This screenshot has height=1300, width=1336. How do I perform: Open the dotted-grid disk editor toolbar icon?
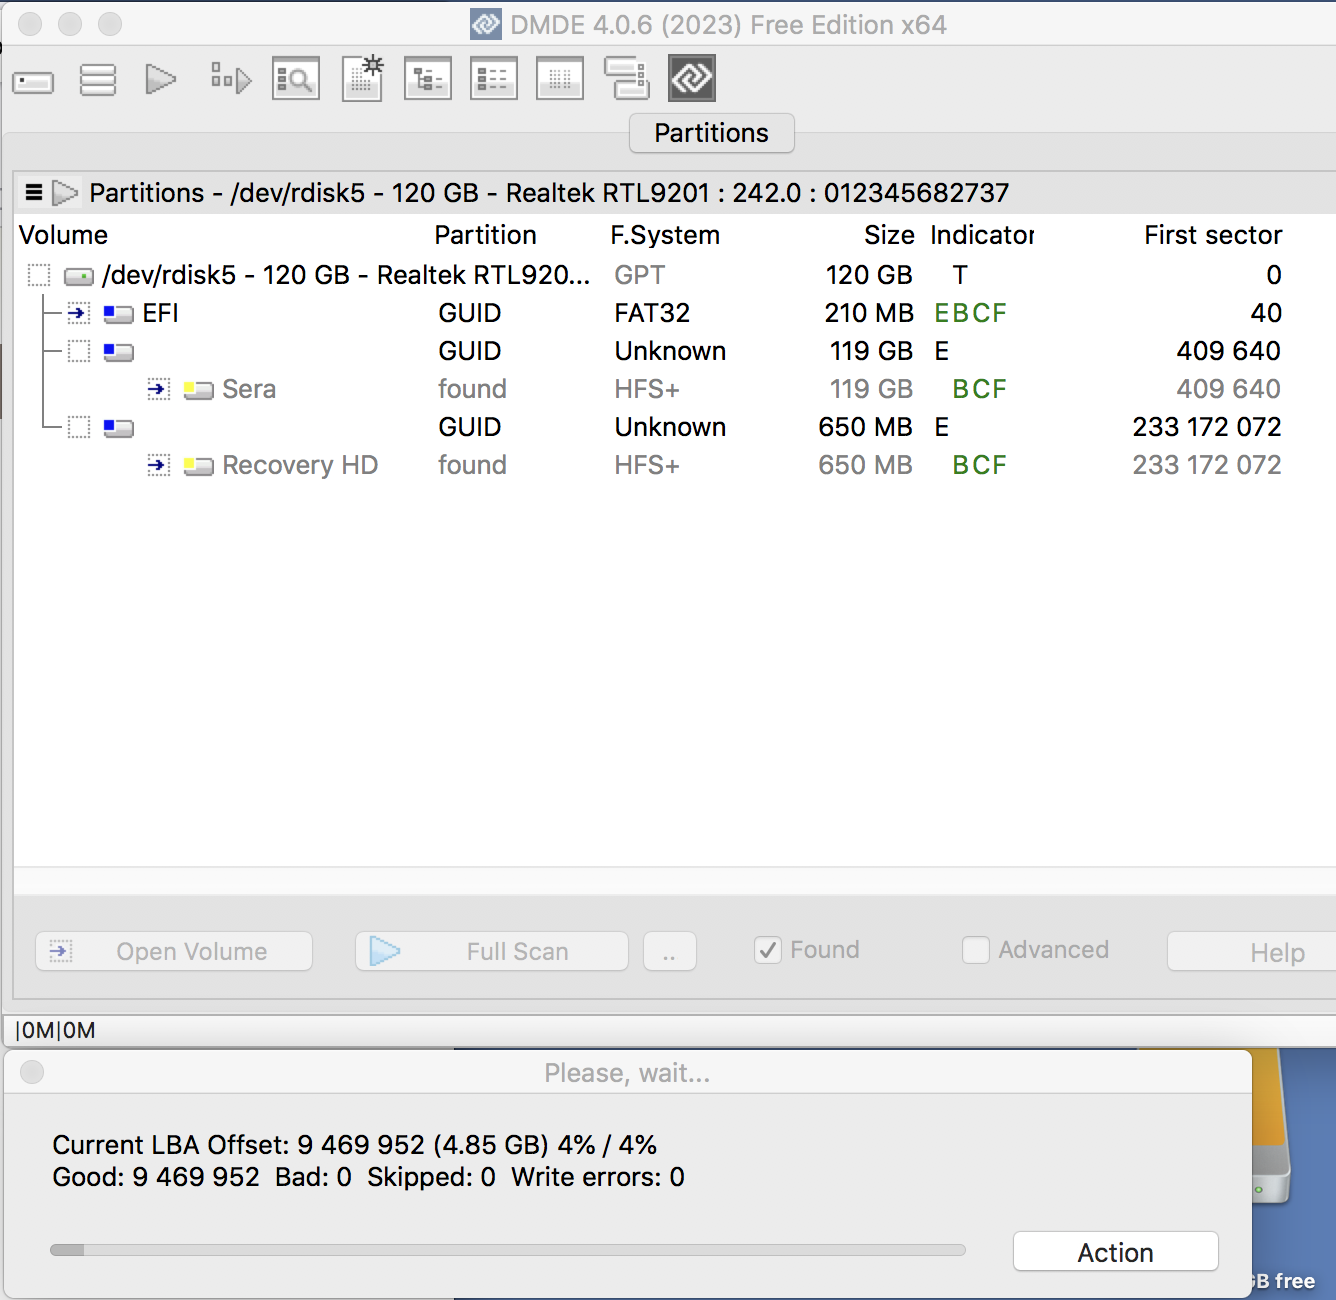(560, 79)
